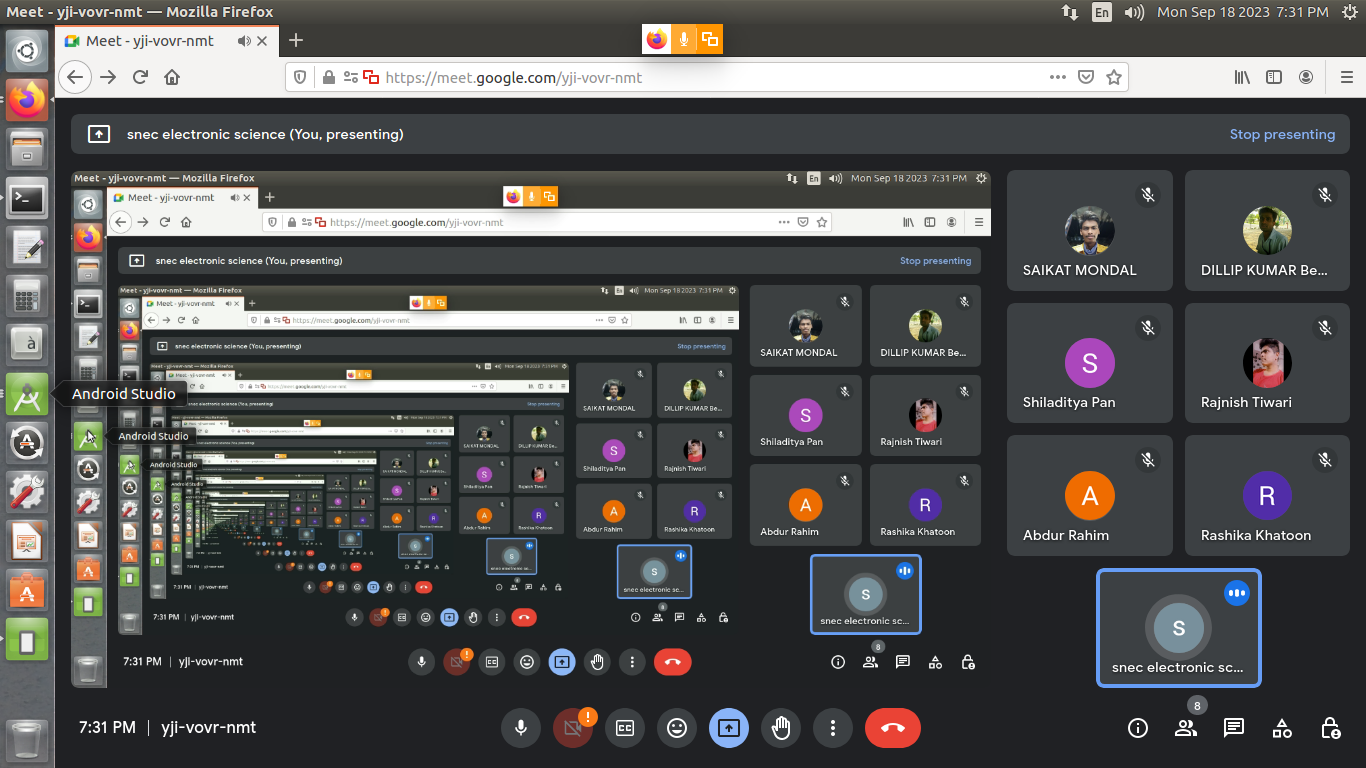Open Firefox hamburger menu
1366x768 pixels.
point(1346,77)
